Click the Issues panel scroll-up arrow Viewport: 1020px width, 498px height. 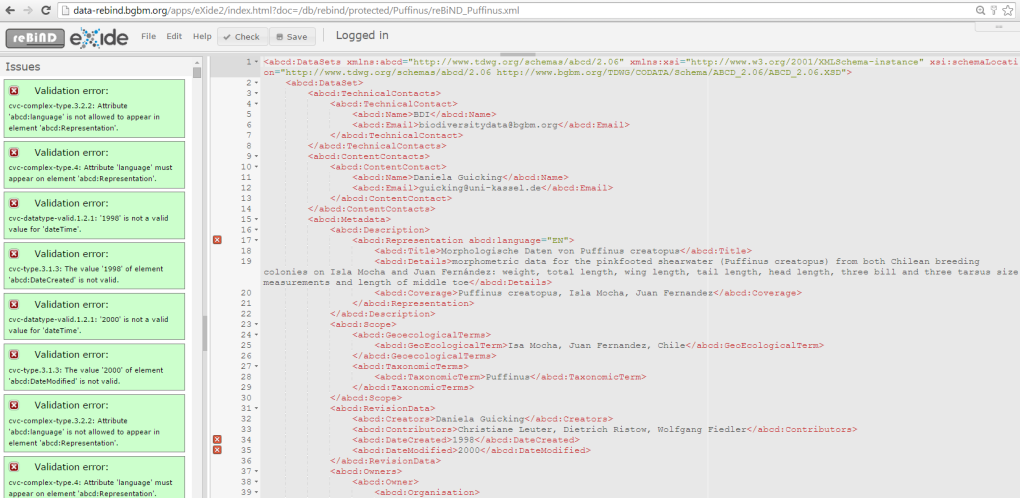[x=197, y=62]
